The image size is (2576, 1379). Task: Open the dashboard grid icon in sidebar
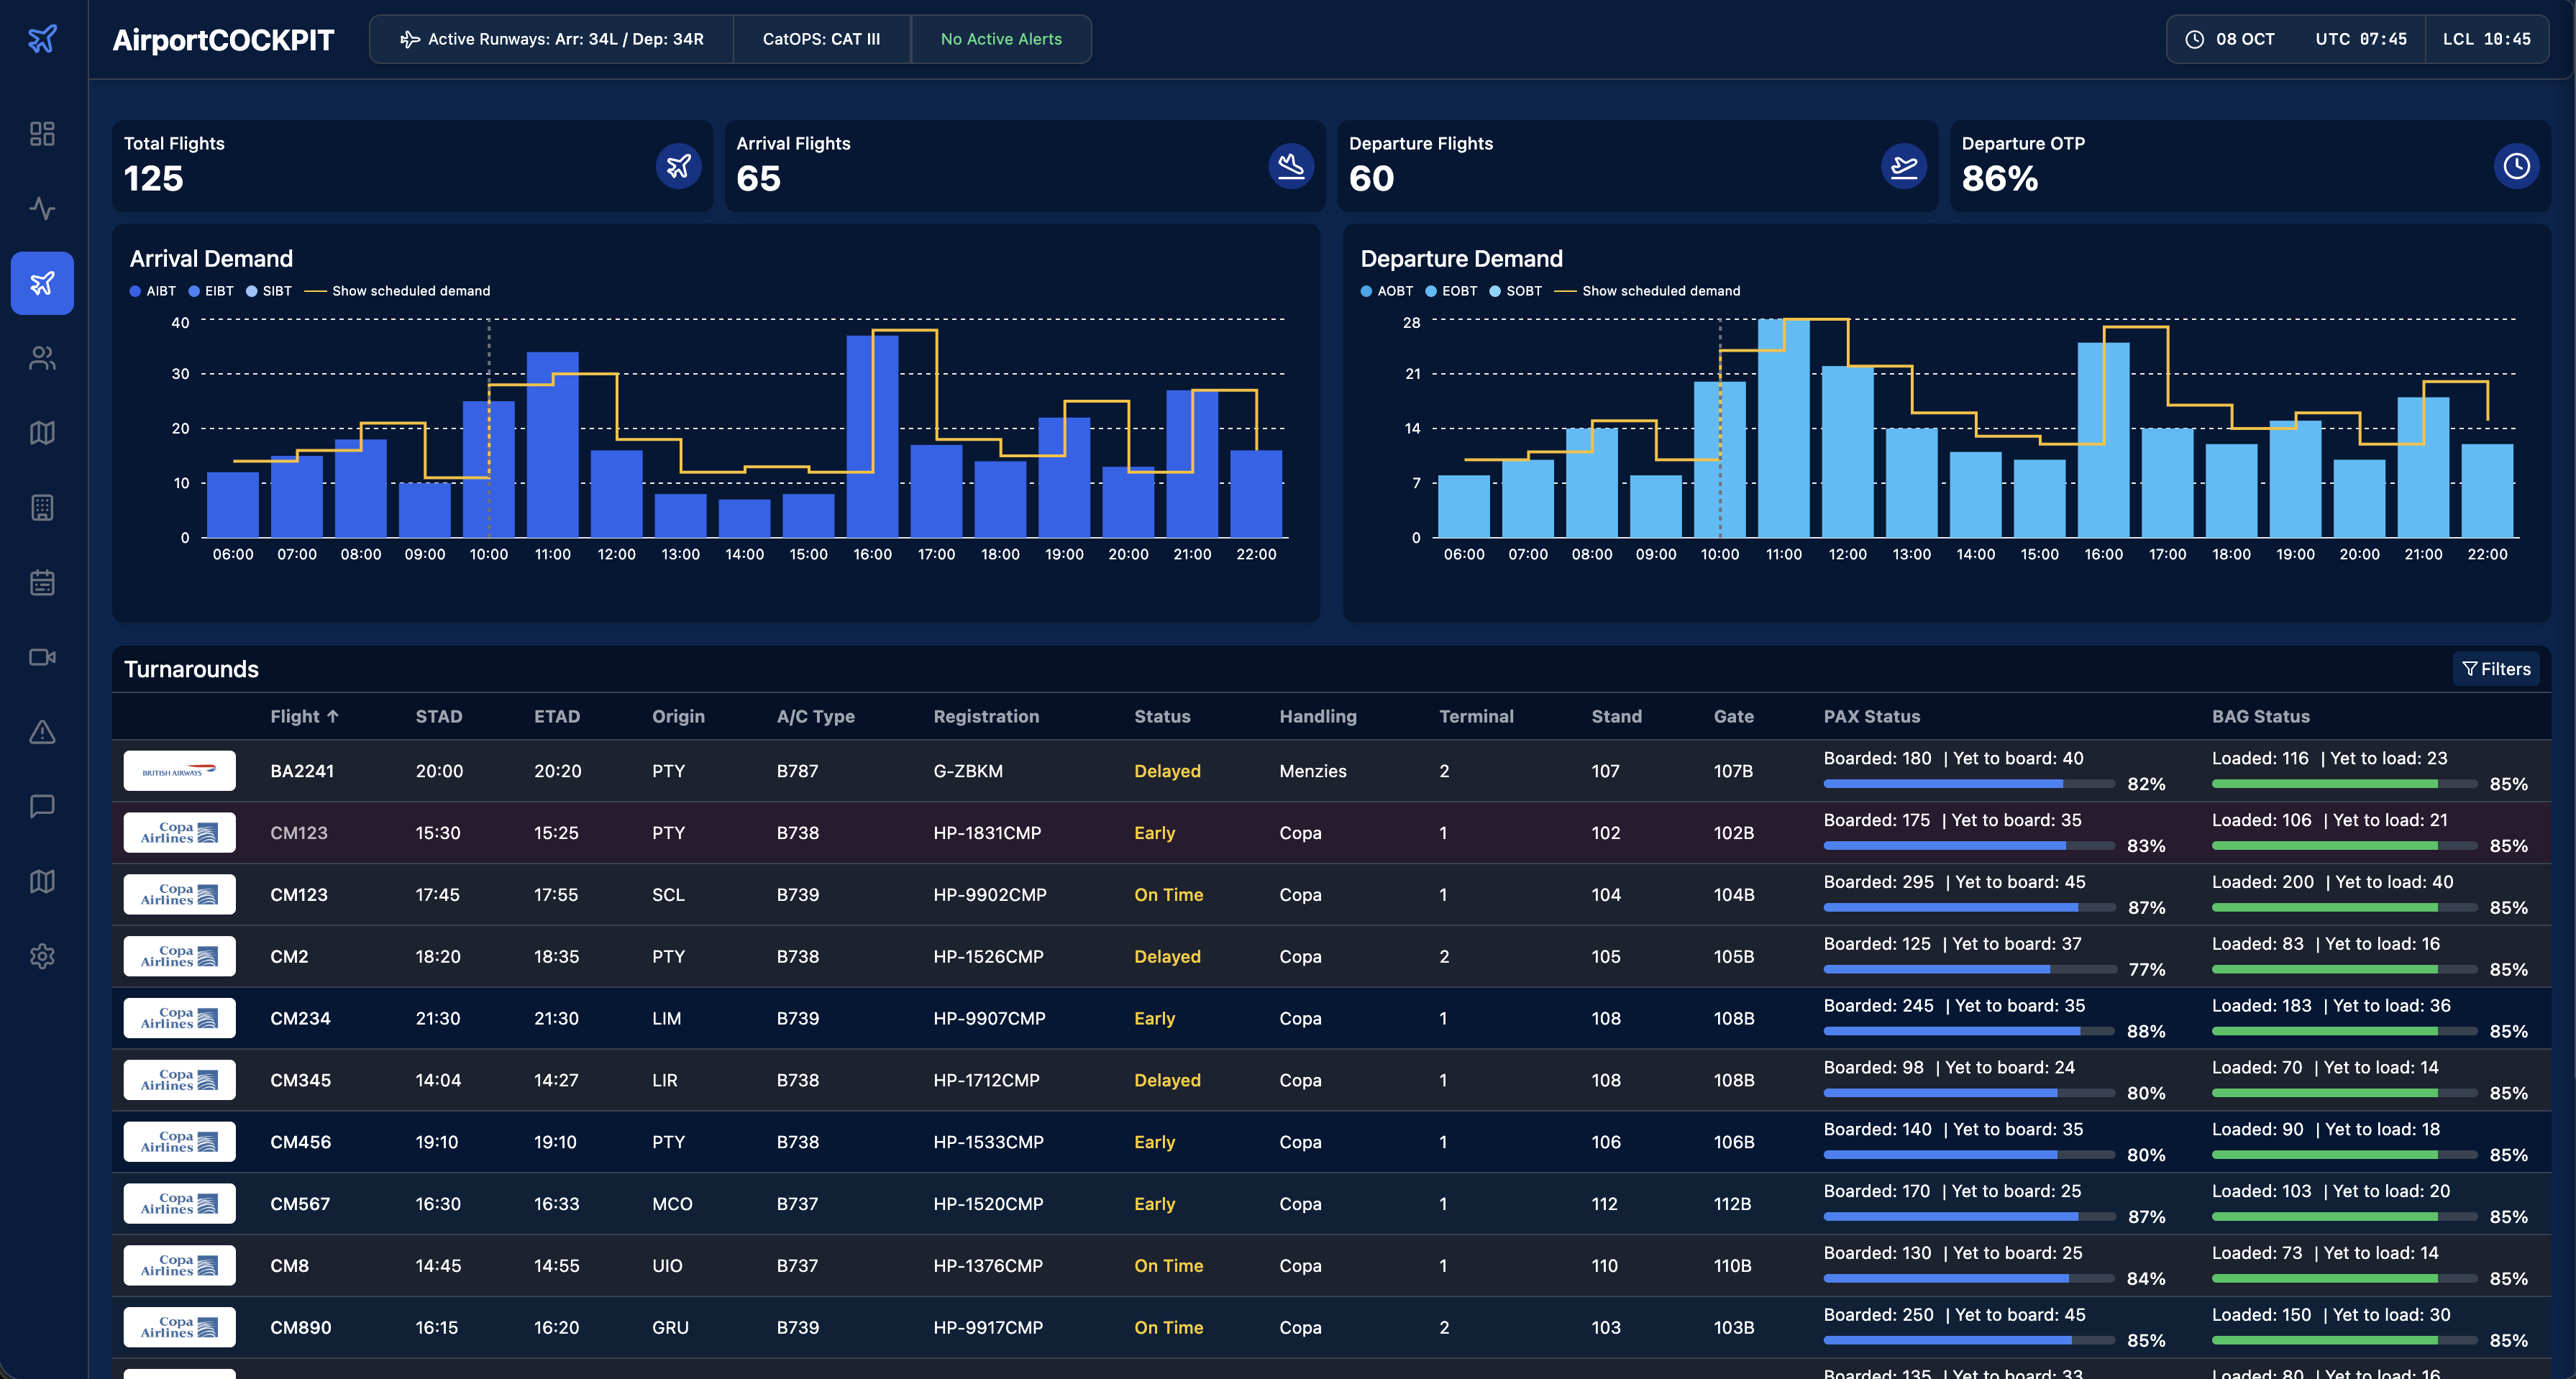point(42,134)
